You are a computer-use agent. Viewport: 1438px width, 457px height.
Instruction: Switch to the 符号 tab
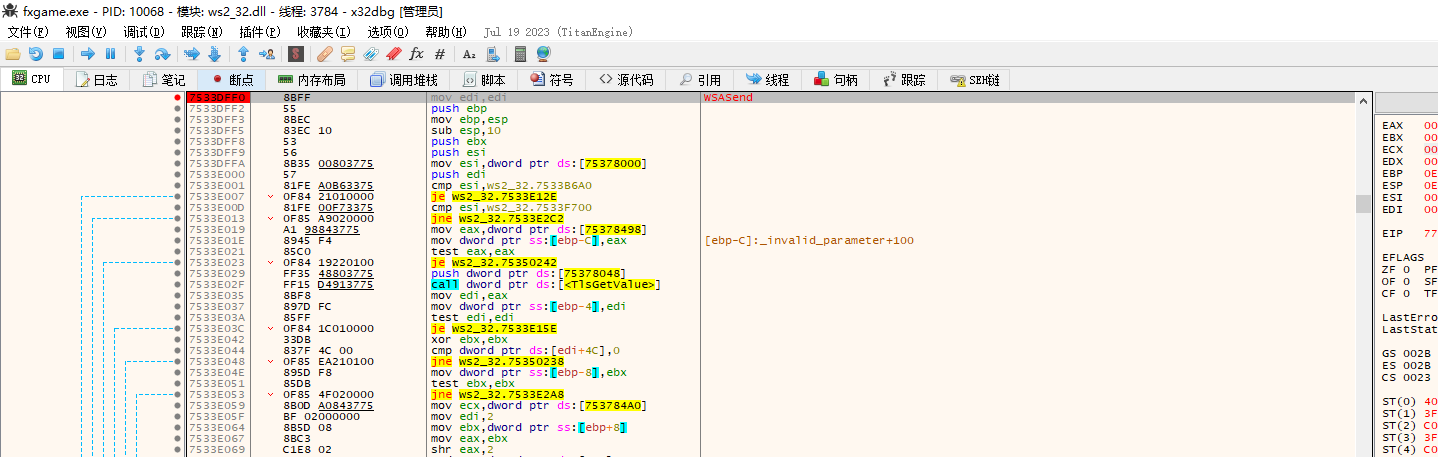(x=551, y=80)
